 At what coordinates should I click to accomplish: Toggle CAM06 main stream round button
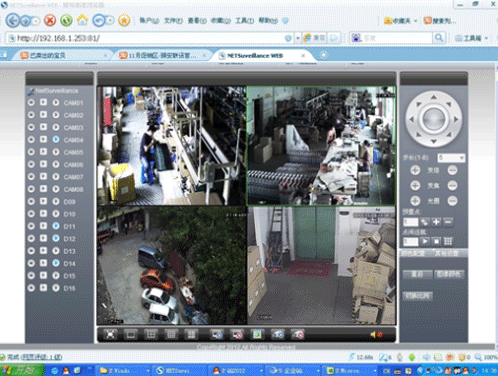click(x=31, y=164)
